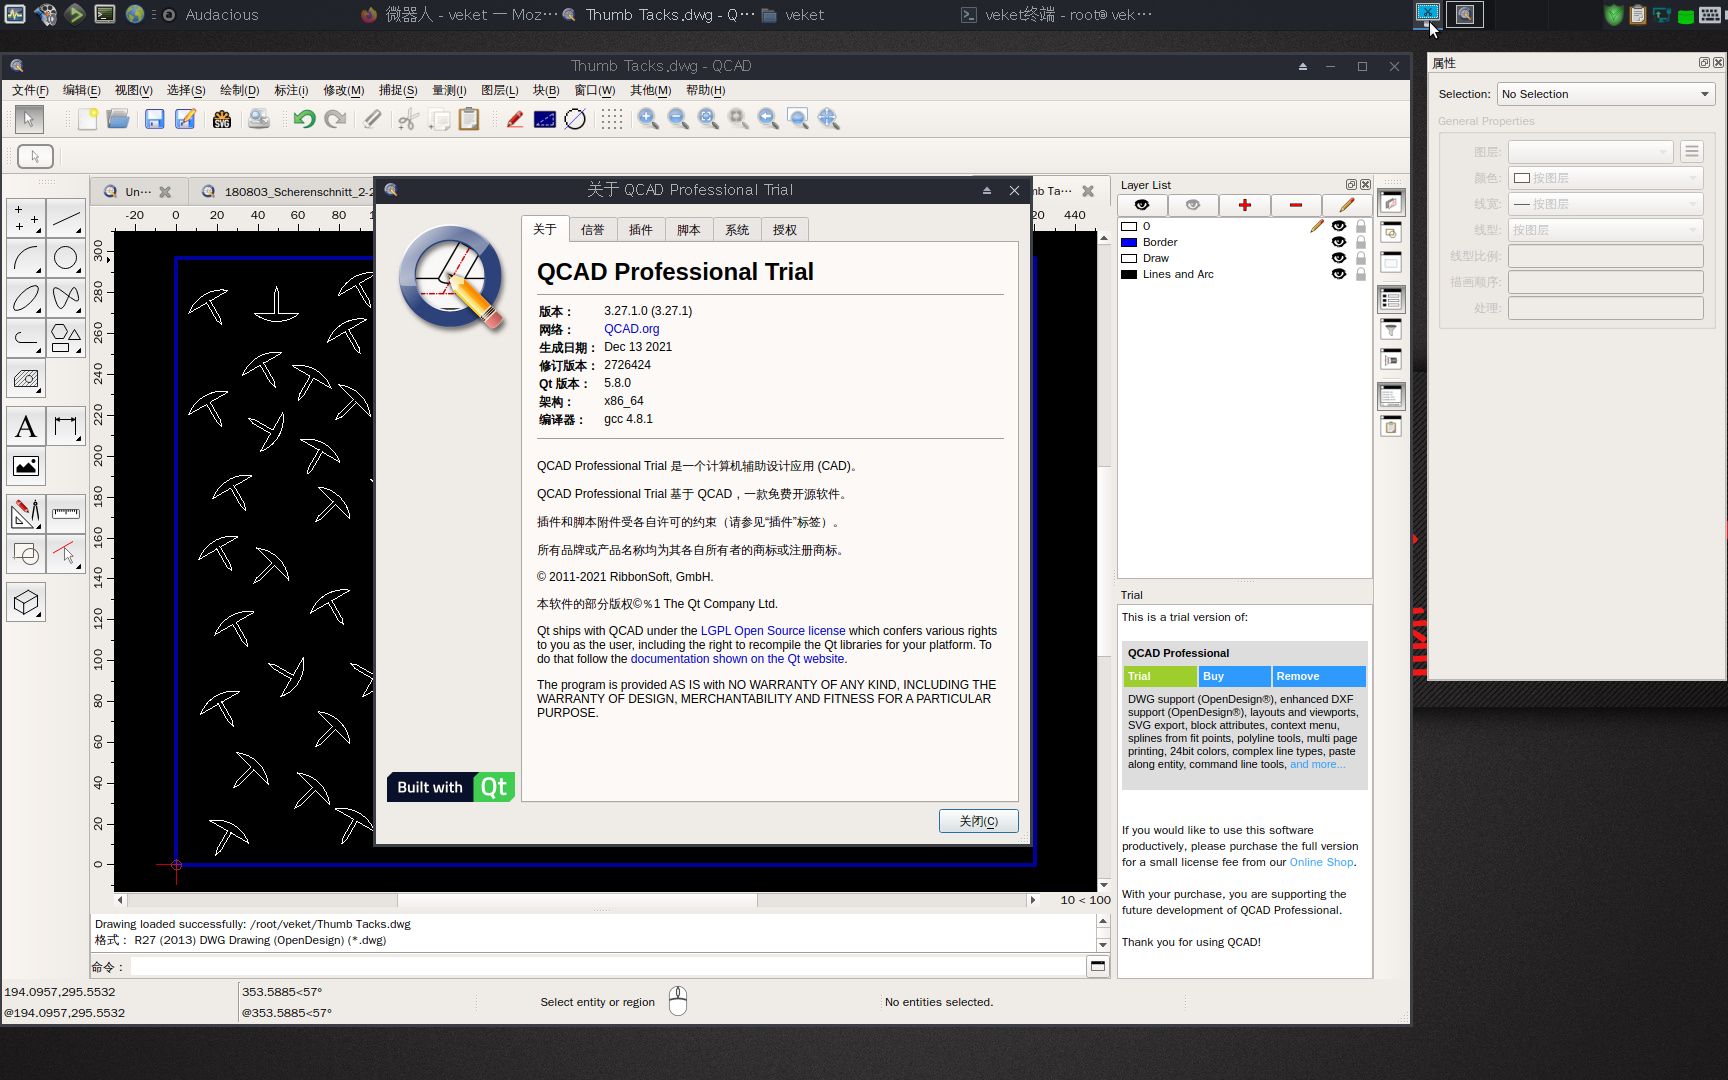The image size is (1728, 1080).
Task: Hide all layers with grey eye button
Action: 1193,205
